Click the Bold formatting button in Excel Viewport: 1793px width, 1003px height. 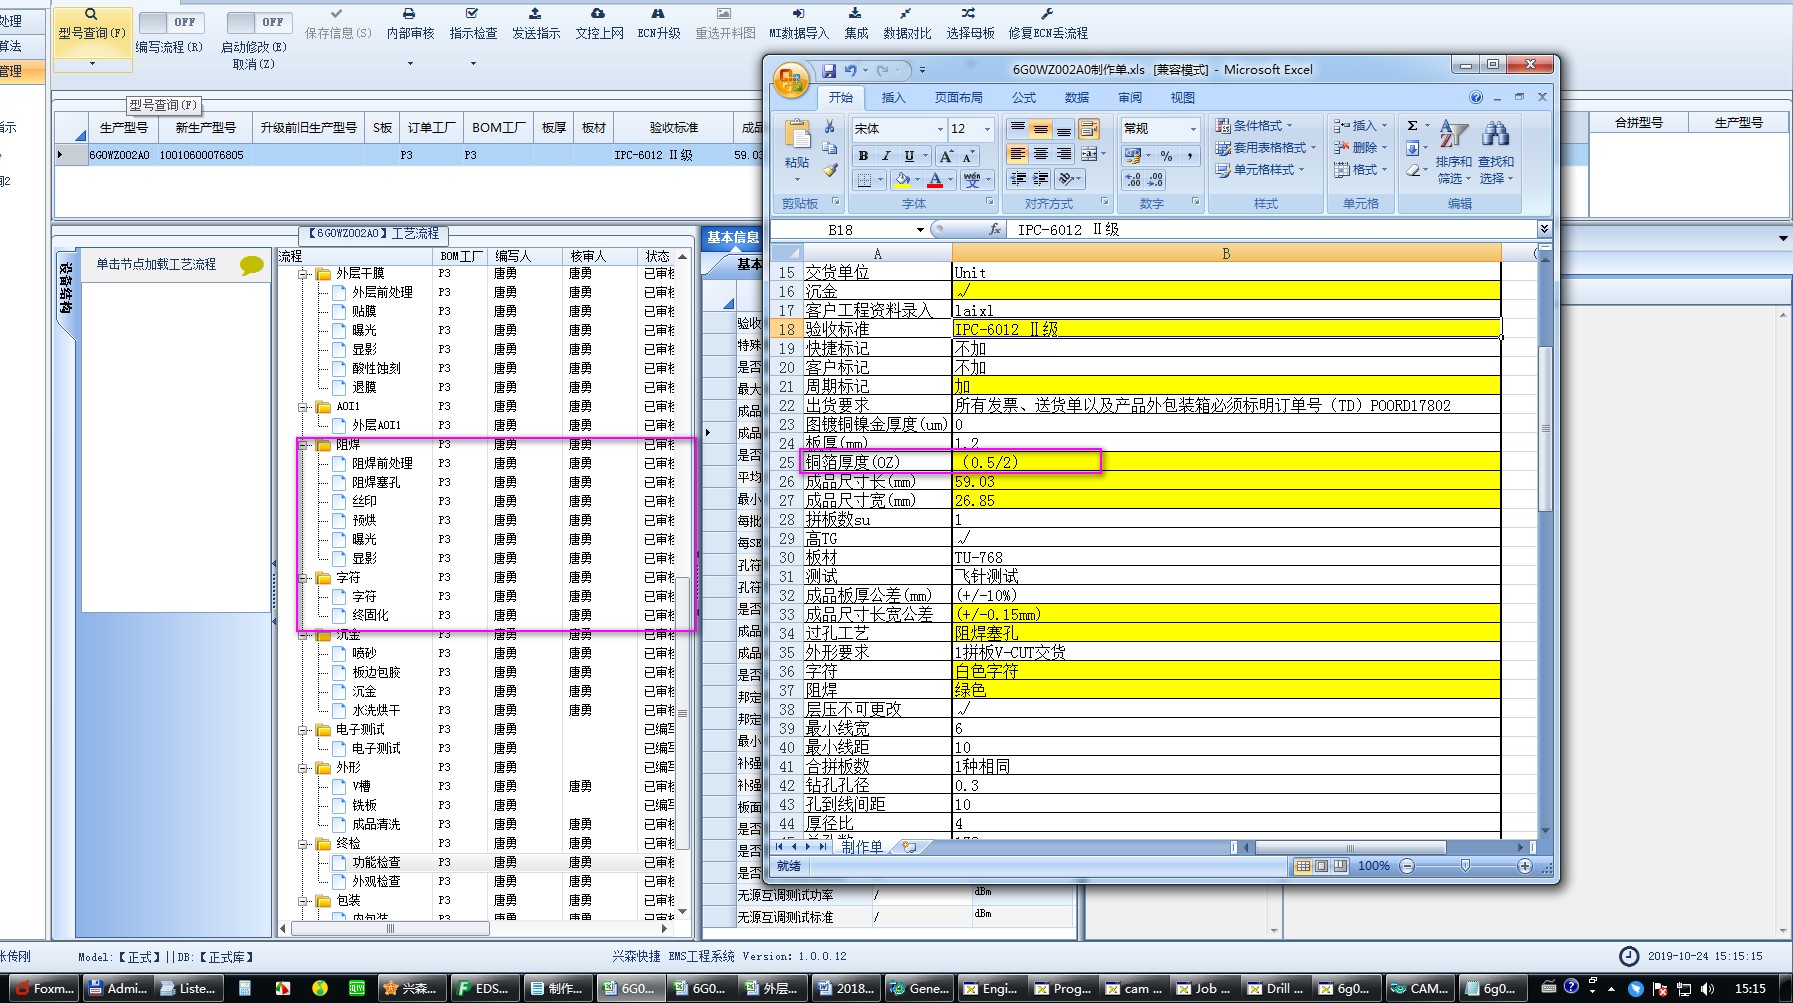coord(863,156)
